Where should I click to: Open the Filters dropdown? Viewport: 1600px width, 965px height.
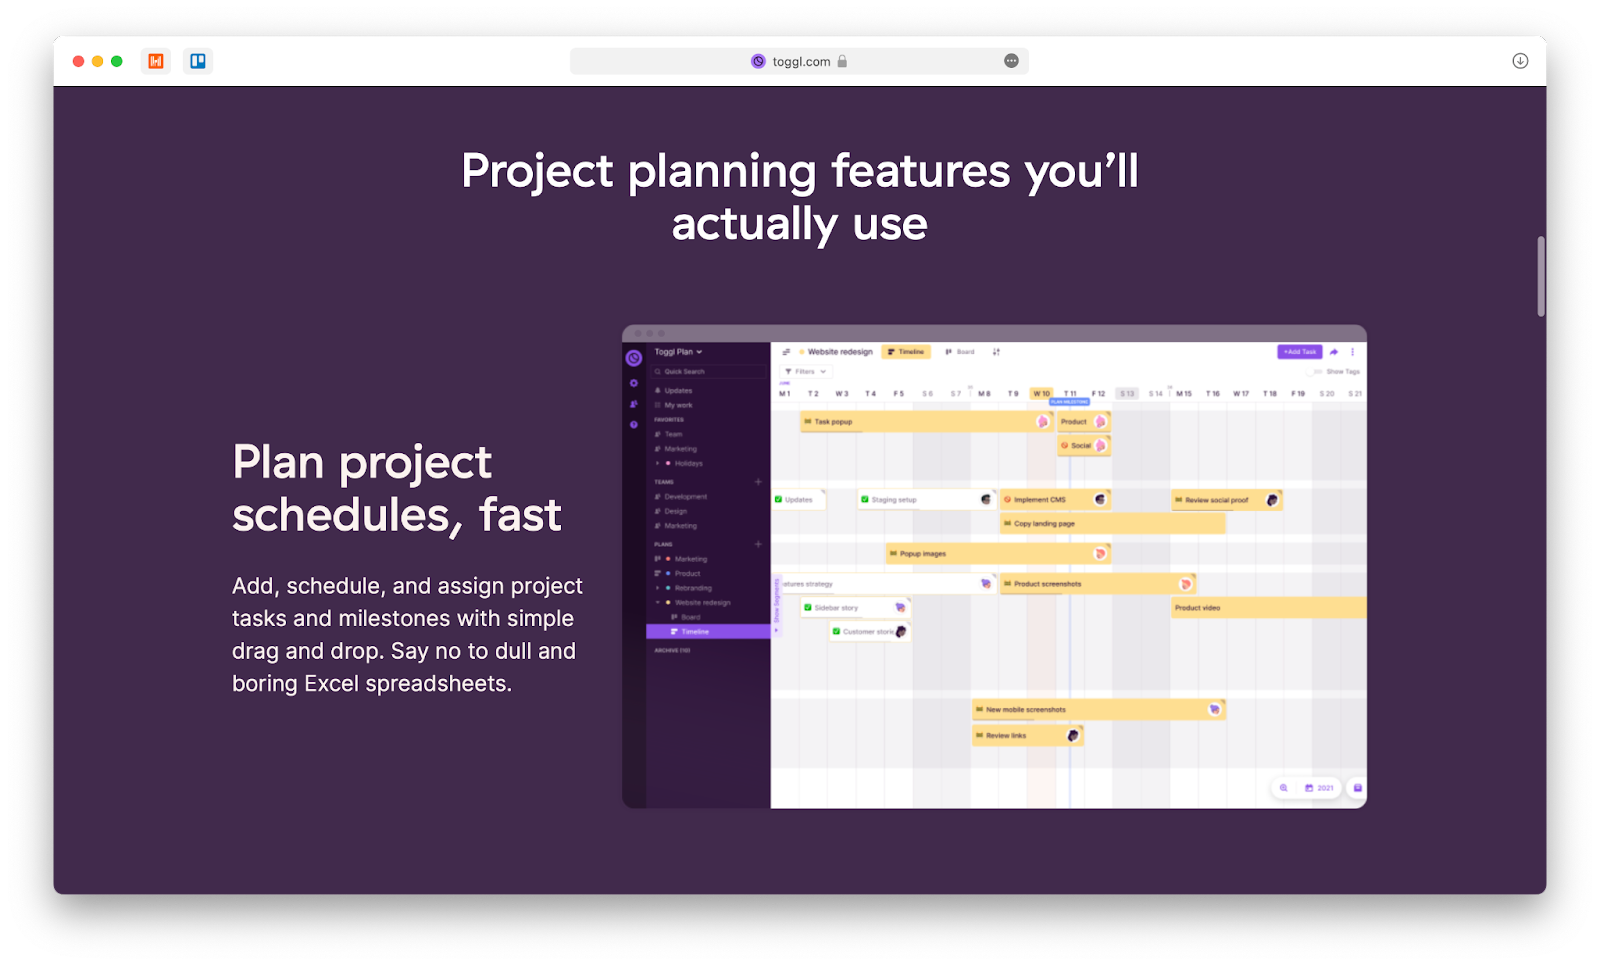pos(806,371)
